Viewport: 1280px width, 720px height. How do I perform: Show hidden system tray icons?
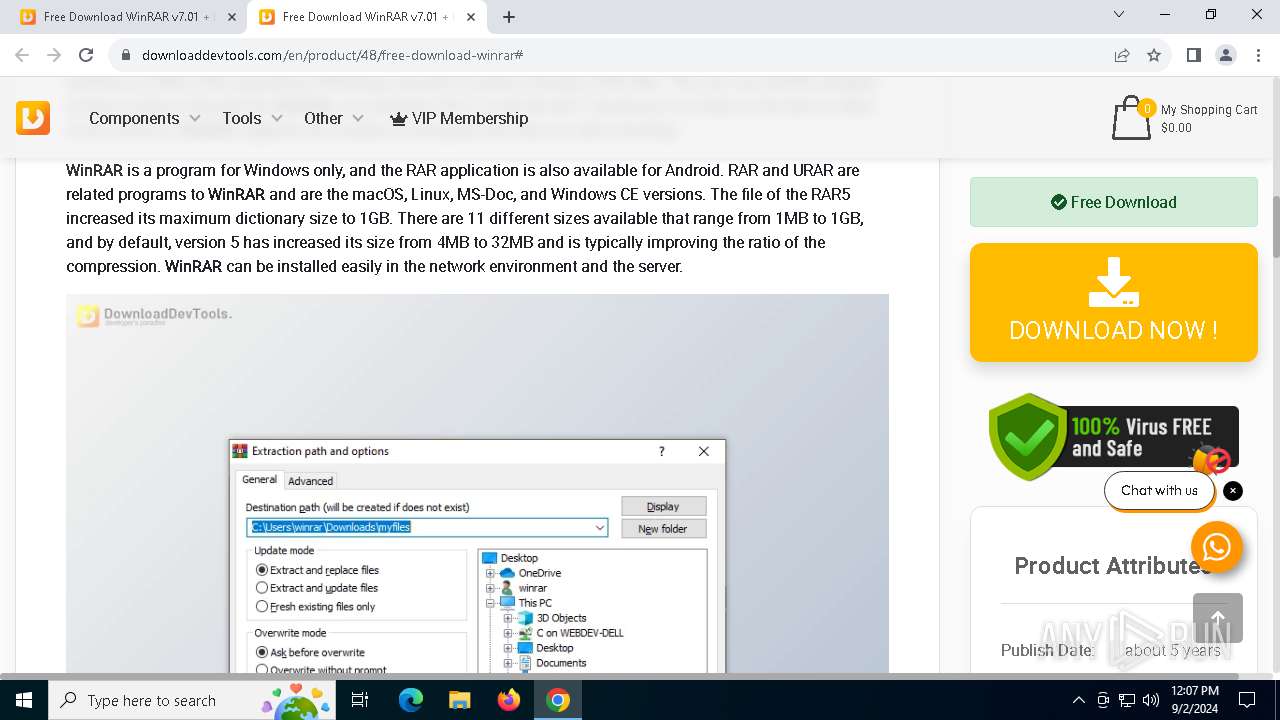click(x=1078, y=700)
